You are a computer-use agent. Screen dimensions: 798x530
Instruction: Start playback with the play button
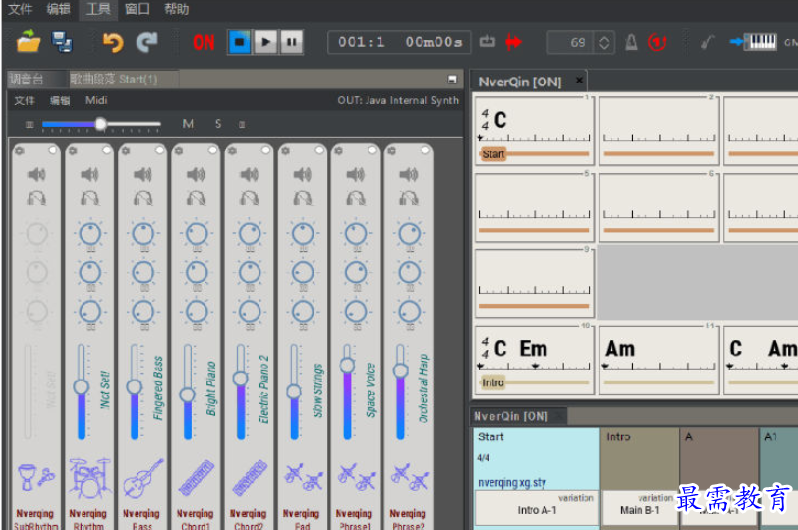(266, 42)
